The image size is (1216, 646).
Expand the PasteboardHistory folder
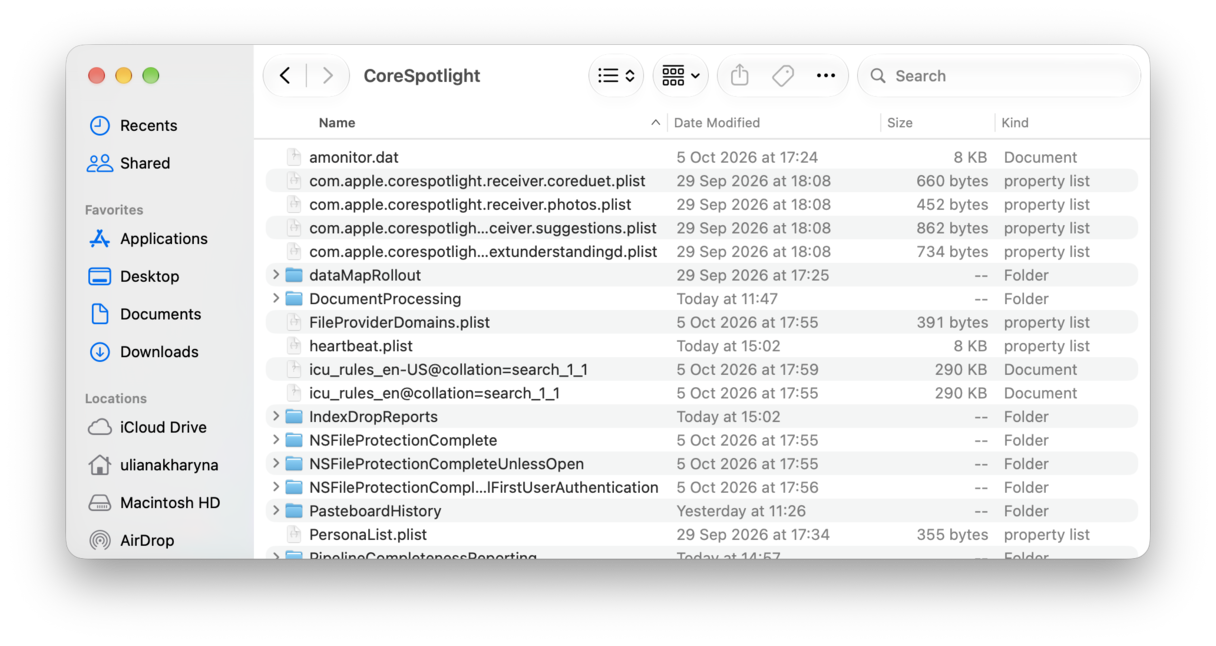coord(276,511)
